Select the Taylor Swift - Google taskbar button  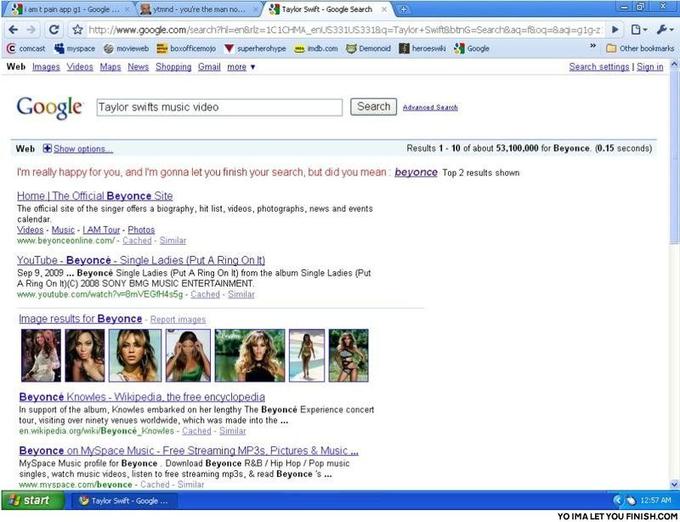coord(122,501)
